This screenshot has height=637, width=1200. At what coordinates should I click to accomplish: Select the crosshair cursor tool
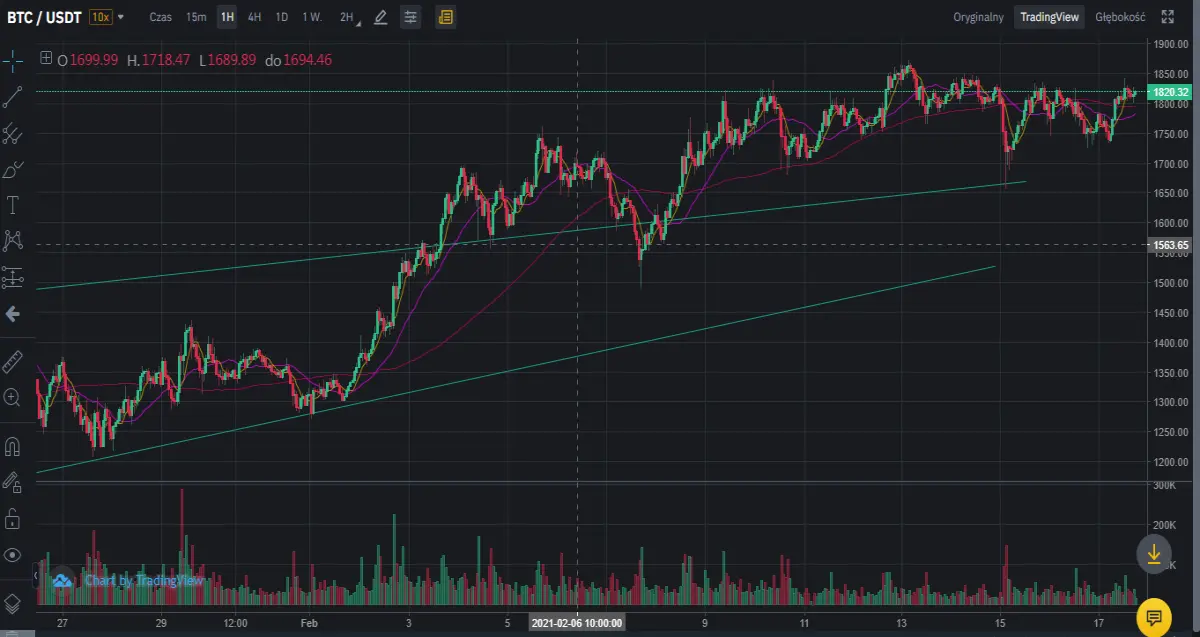pos(13,61)
